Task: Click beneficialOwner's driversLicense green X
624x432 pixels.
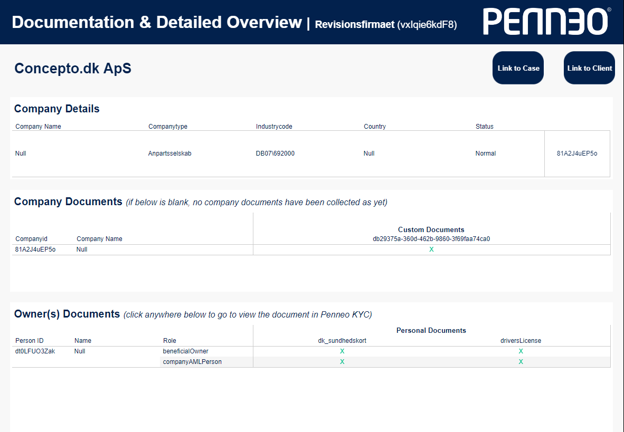Action: coord(521,351)
